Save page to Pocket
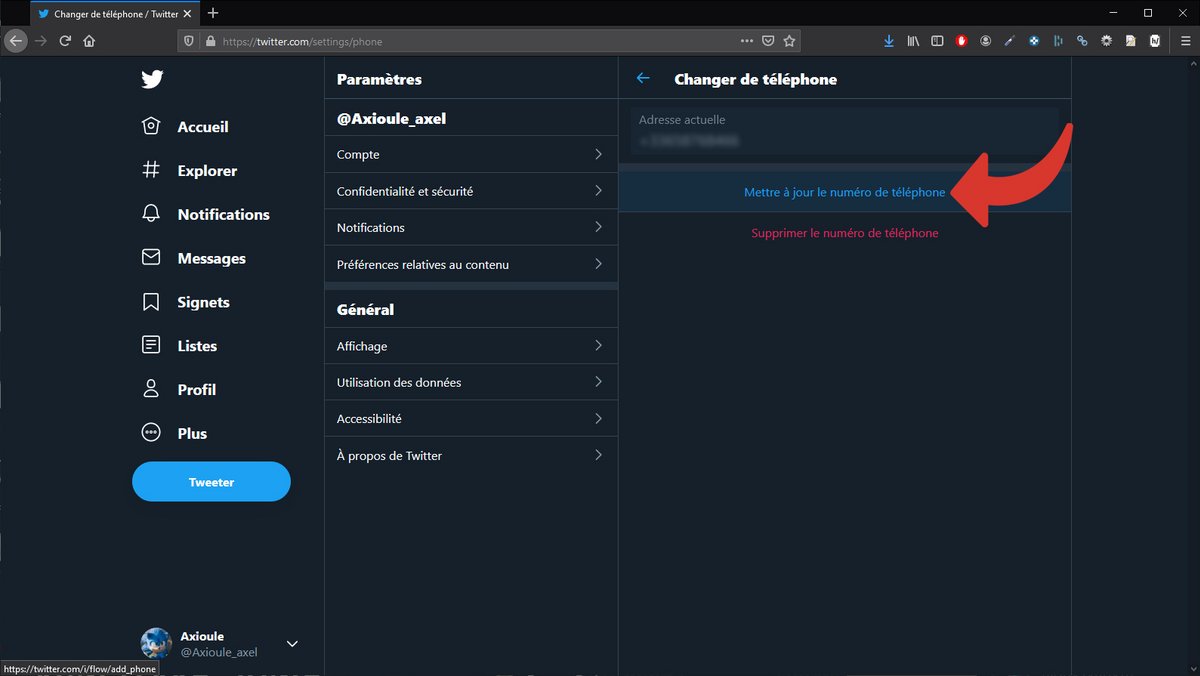 pos(768,41)
